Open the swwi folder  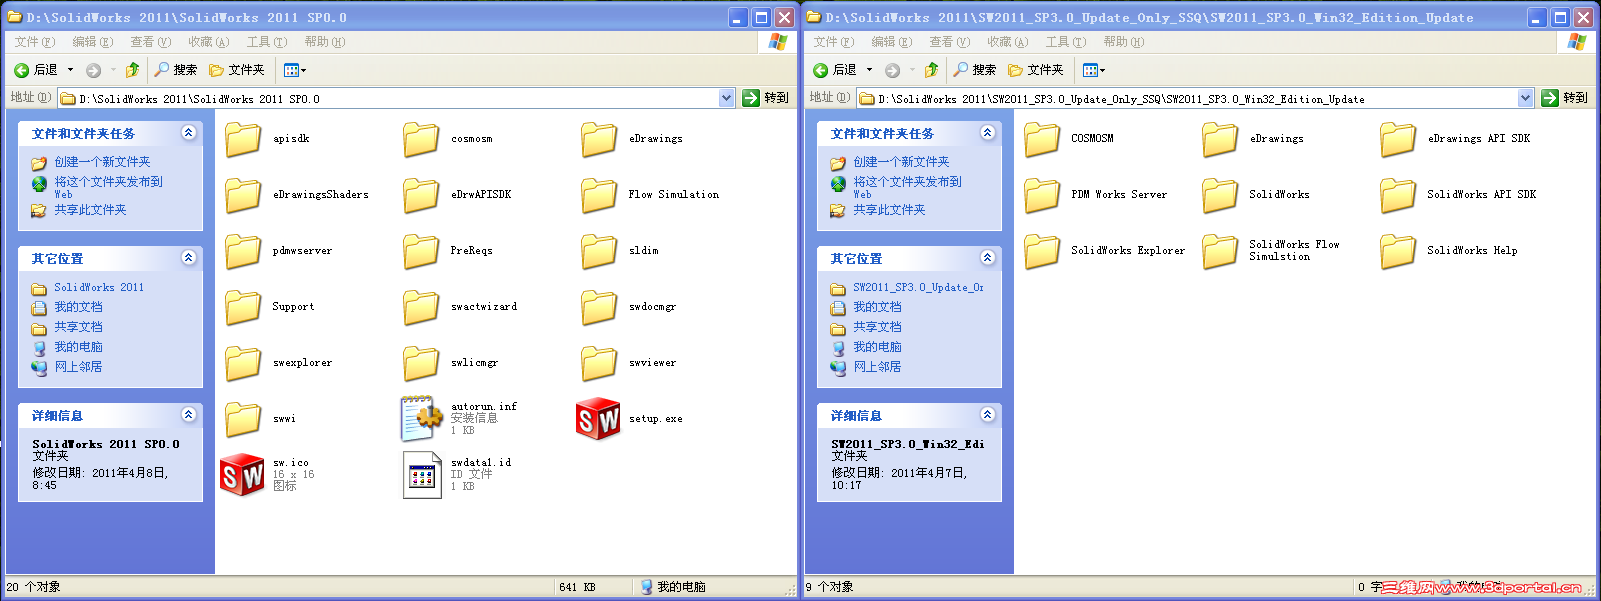[x=243, y=419]
